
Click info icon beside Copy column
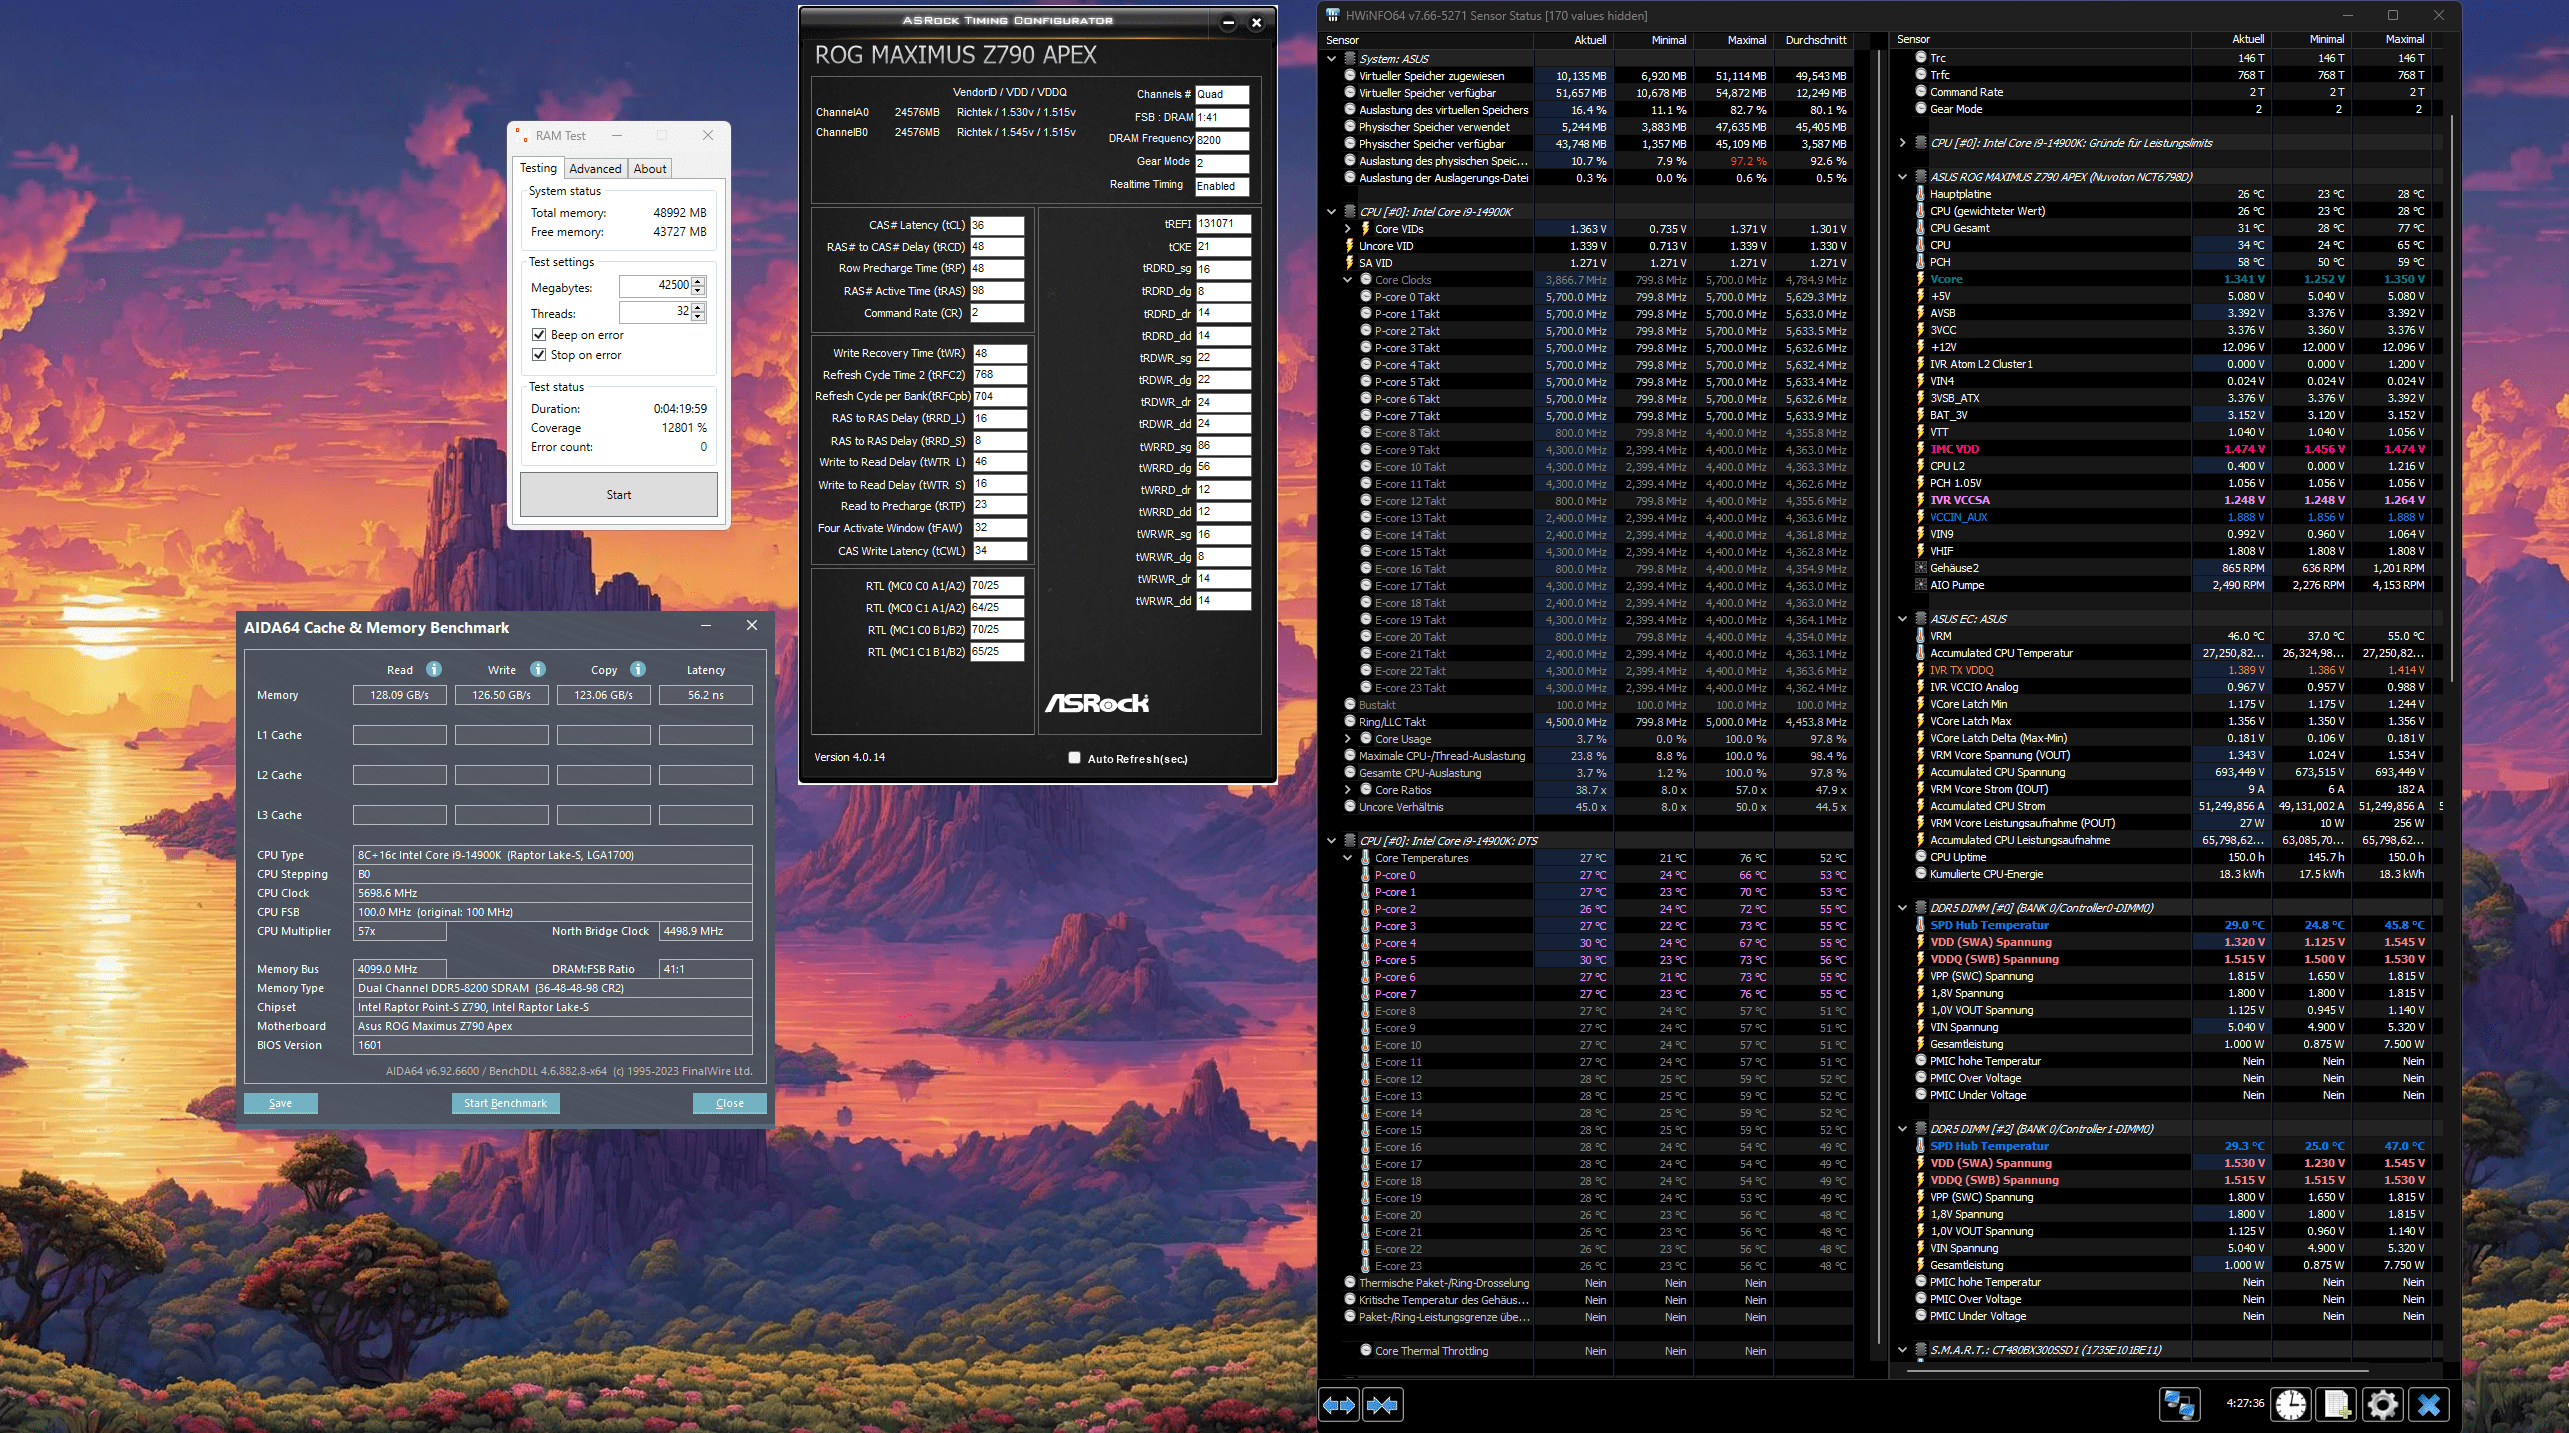pyautogui.click(x=638, y=669)
